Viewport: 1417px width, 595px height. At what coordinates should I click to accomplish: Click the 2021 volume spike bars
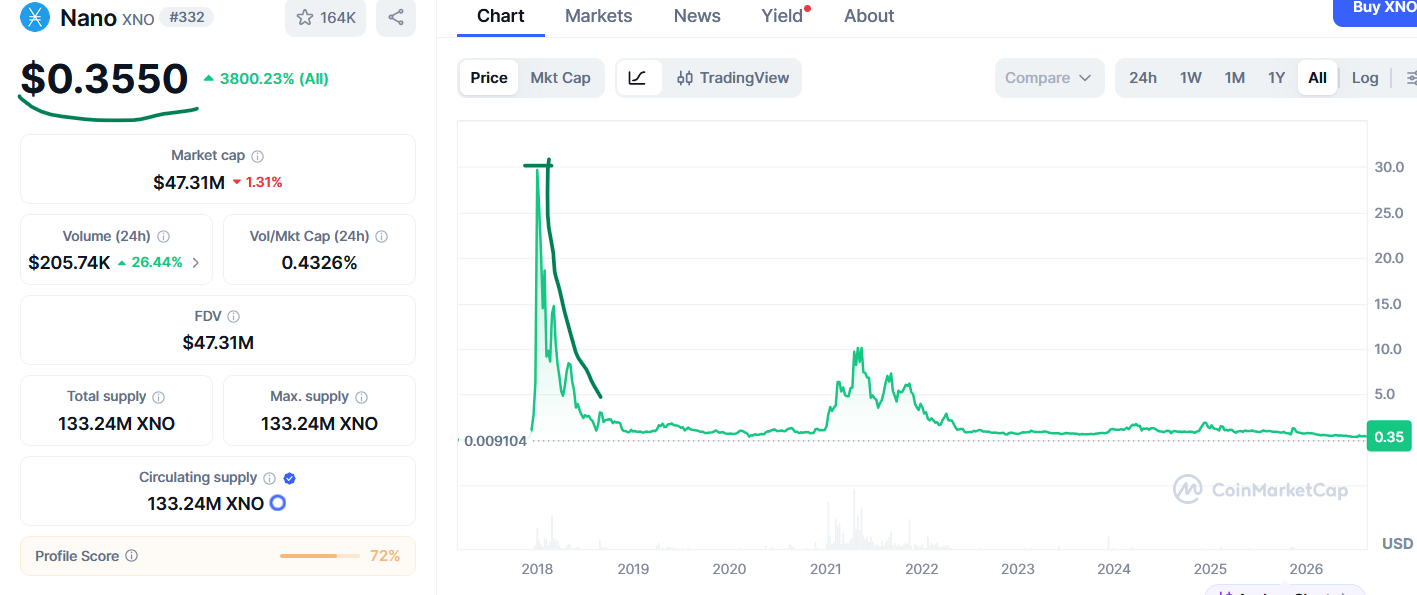(854, 518)
